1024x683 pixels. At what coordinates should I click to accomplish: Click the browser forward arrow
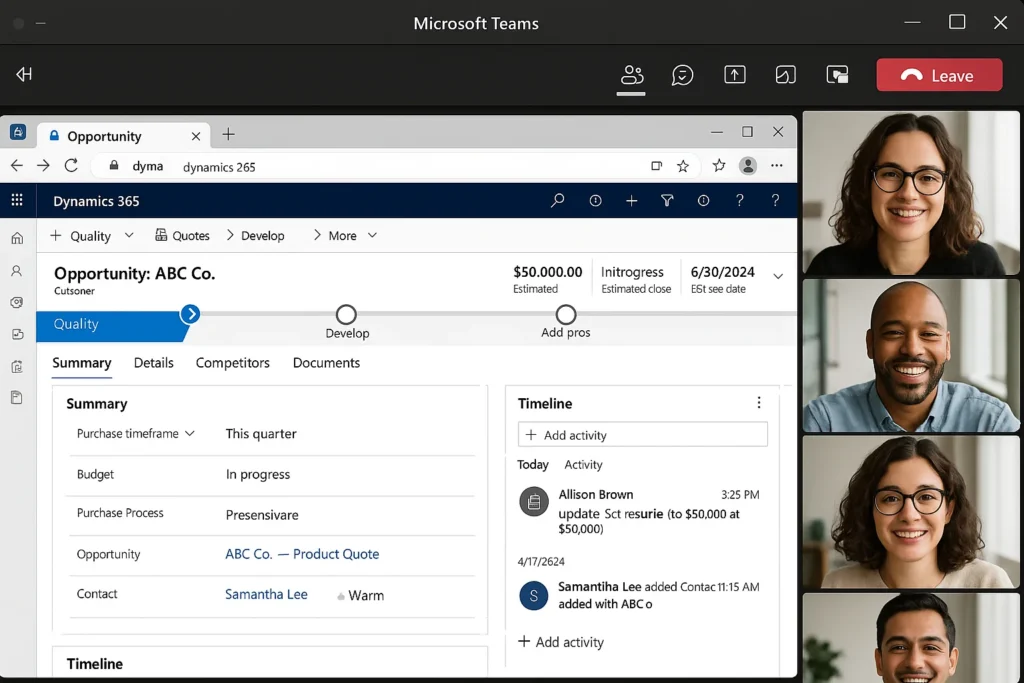point(43,166)
